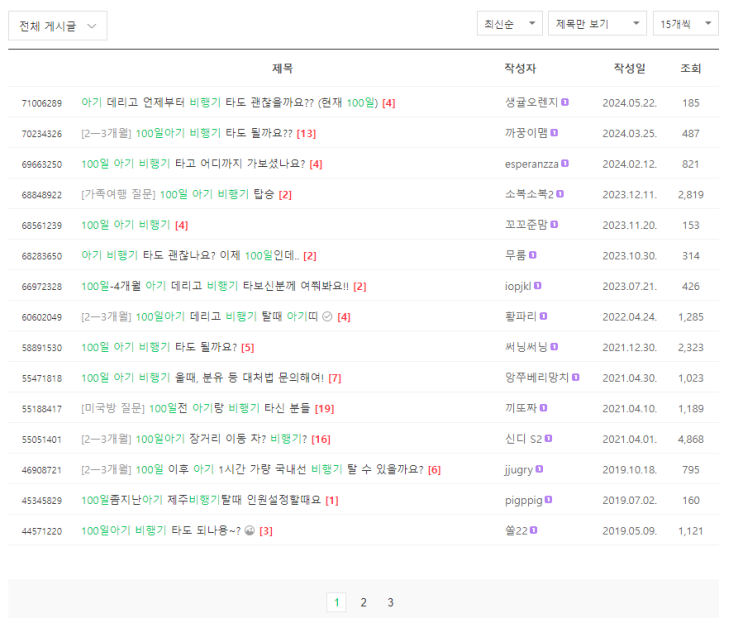Screen dimensions: 743x618
Task: Click the member badge icon next to 무룸
Action: 533,255
